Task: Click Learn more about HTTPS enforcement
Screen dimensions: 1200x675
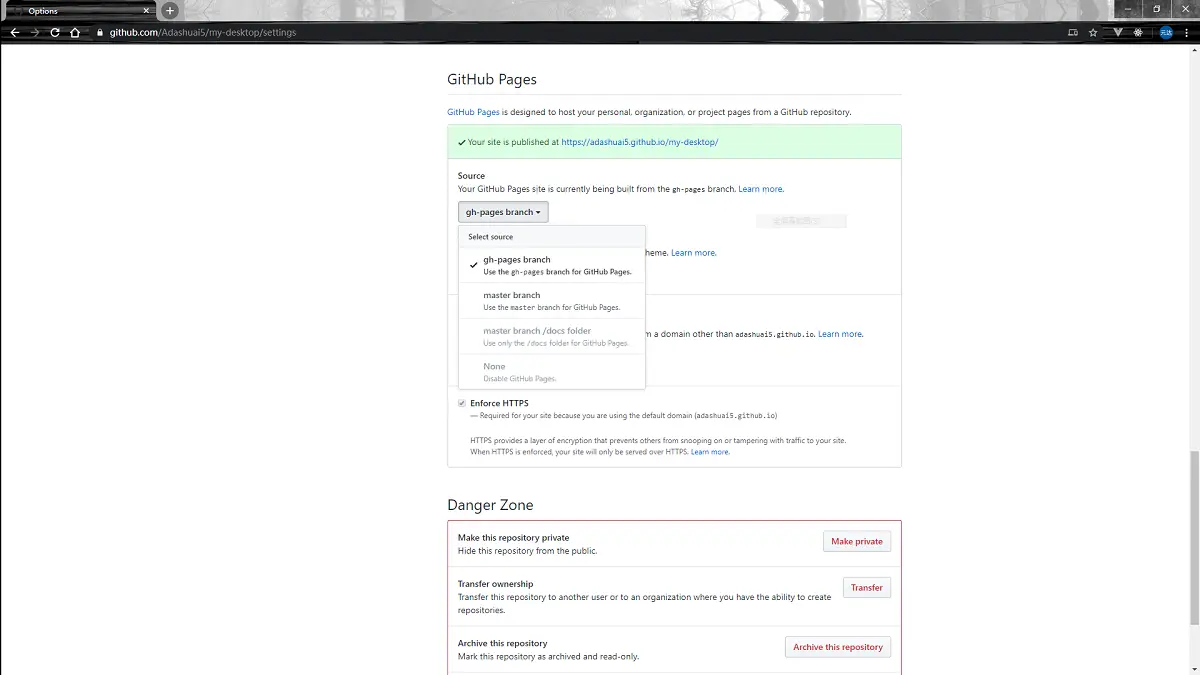Action: [x=710, y=452]
